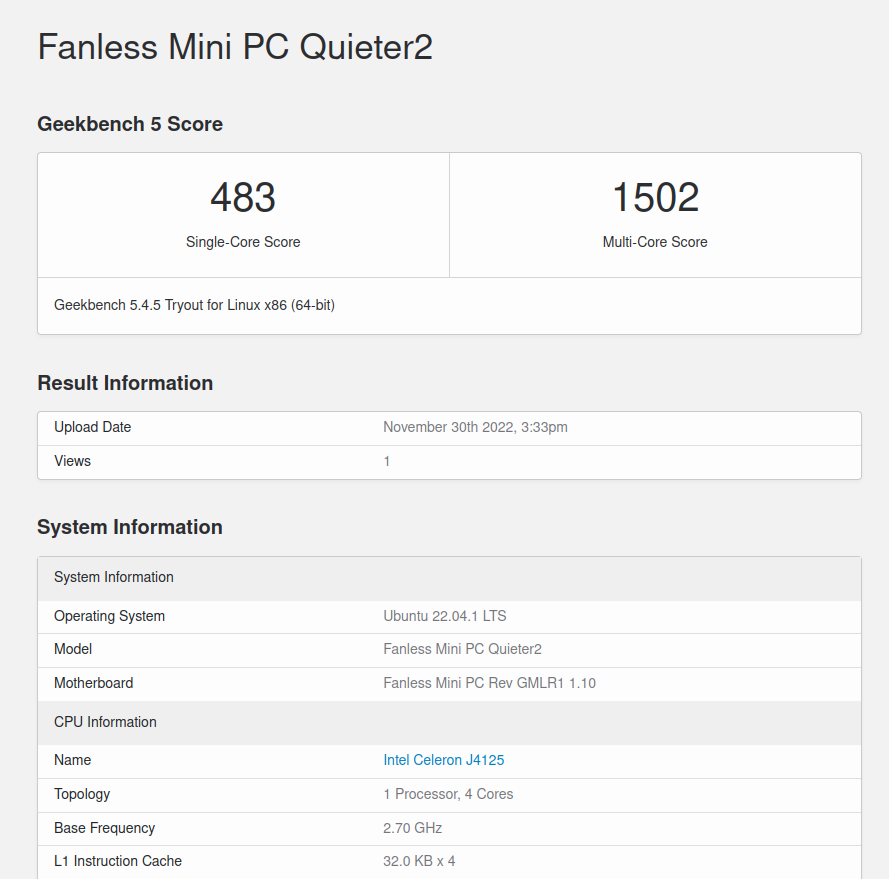Click the Result Information heading

pyautogui.click(x=125, y=383)
